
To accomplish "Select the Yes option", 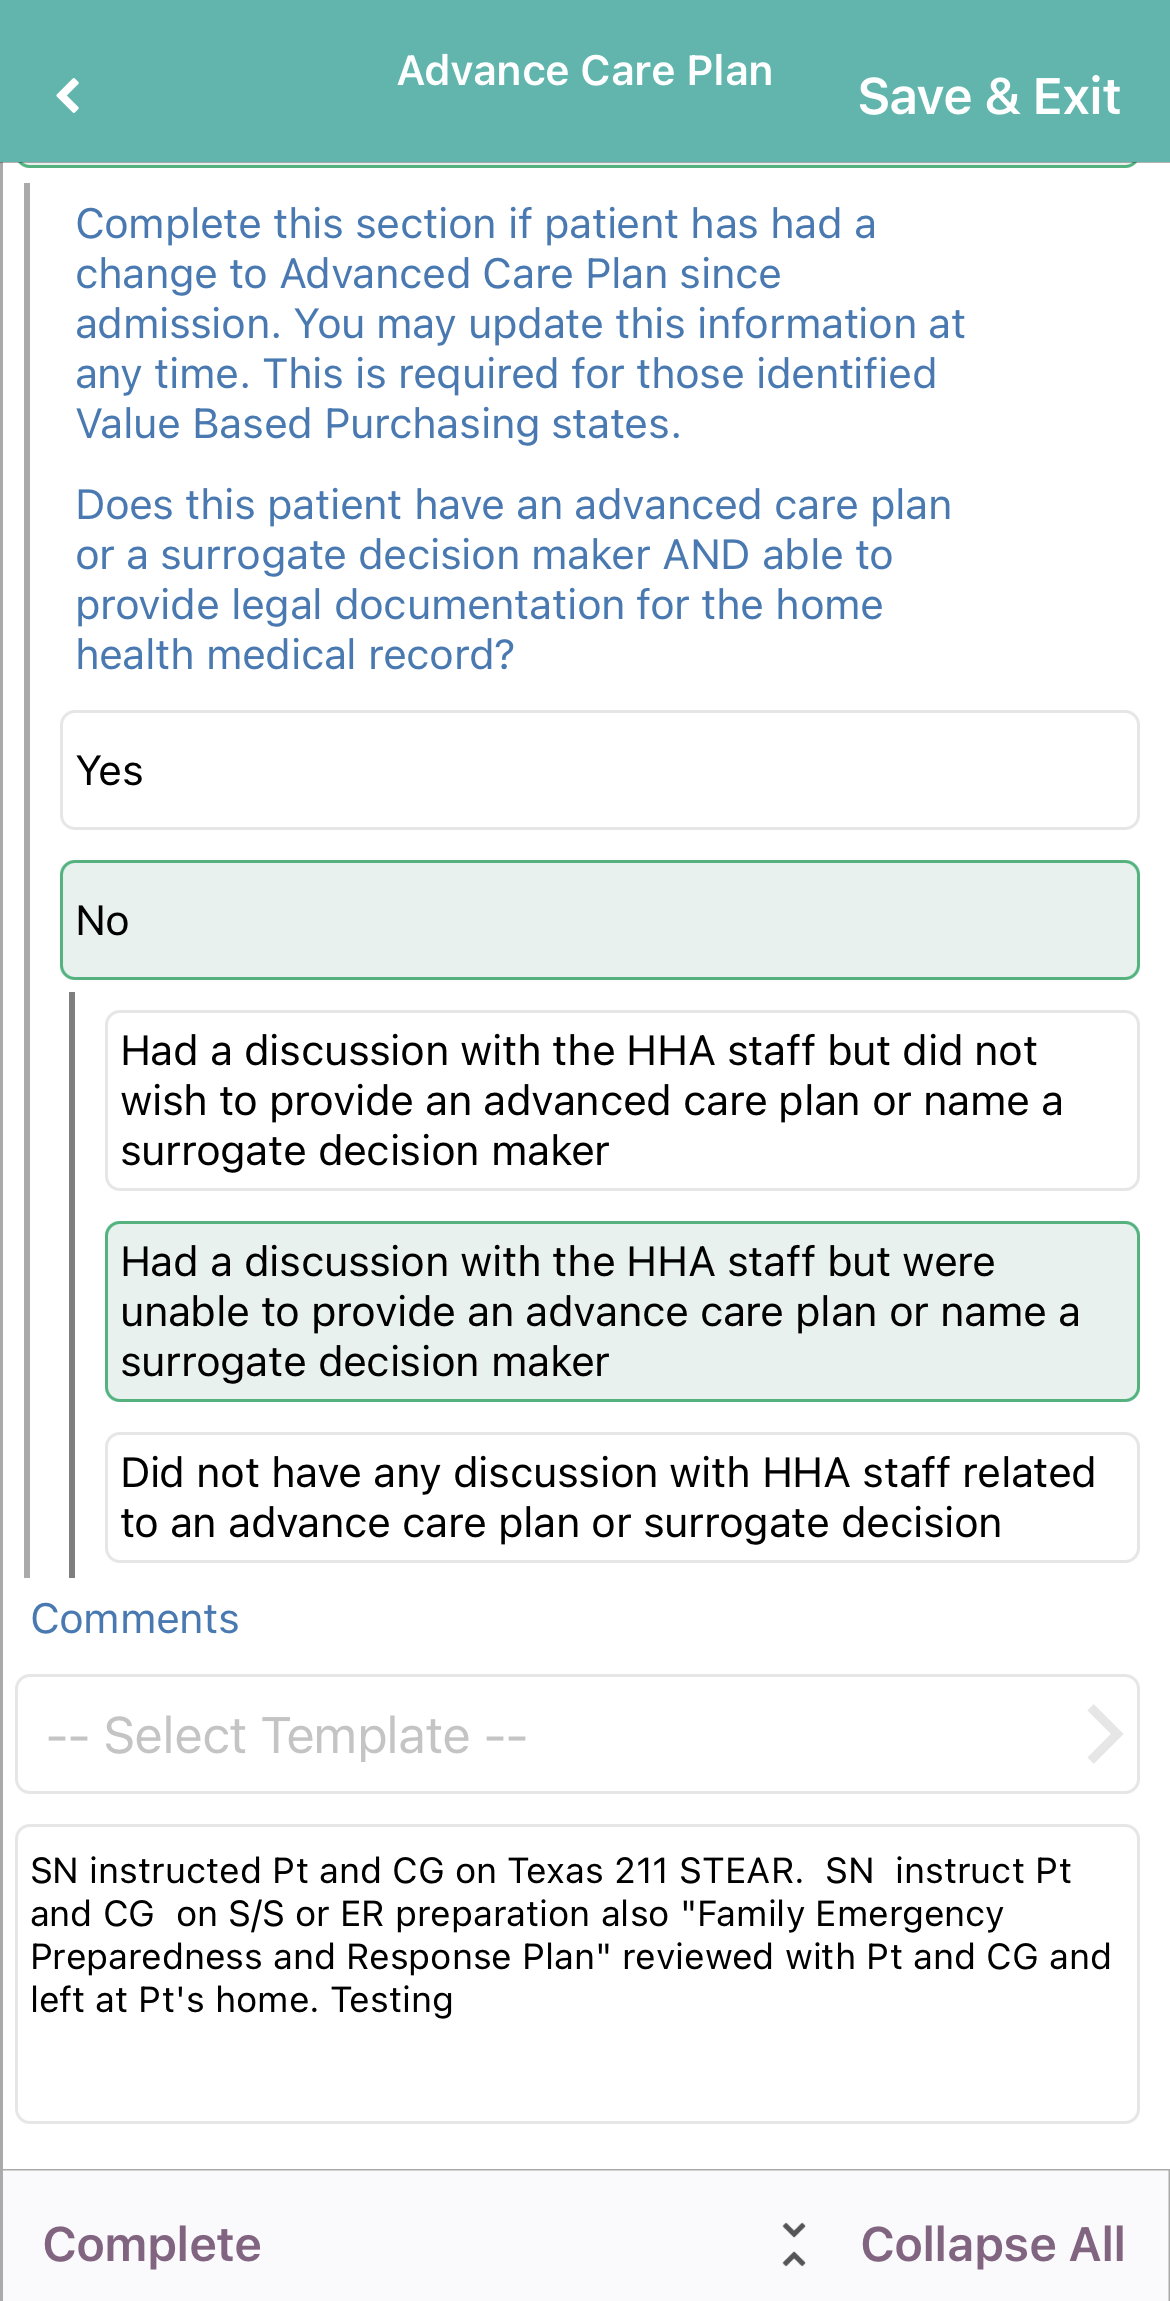I will tap(600, 770).
